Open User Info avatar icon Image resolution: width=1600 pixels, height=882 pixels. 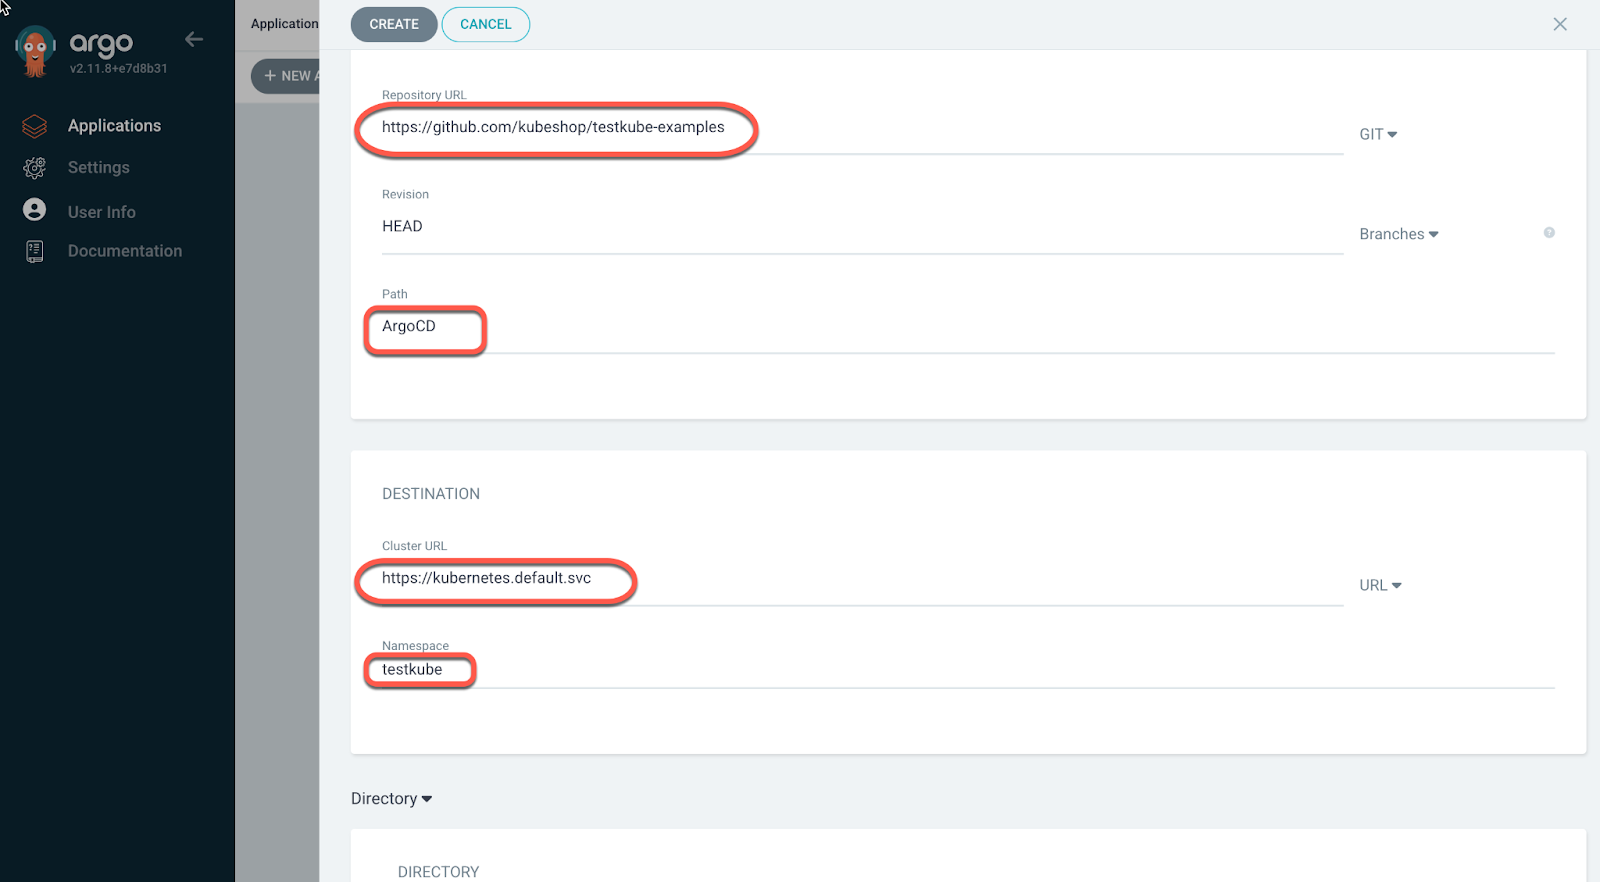(35, 210)
